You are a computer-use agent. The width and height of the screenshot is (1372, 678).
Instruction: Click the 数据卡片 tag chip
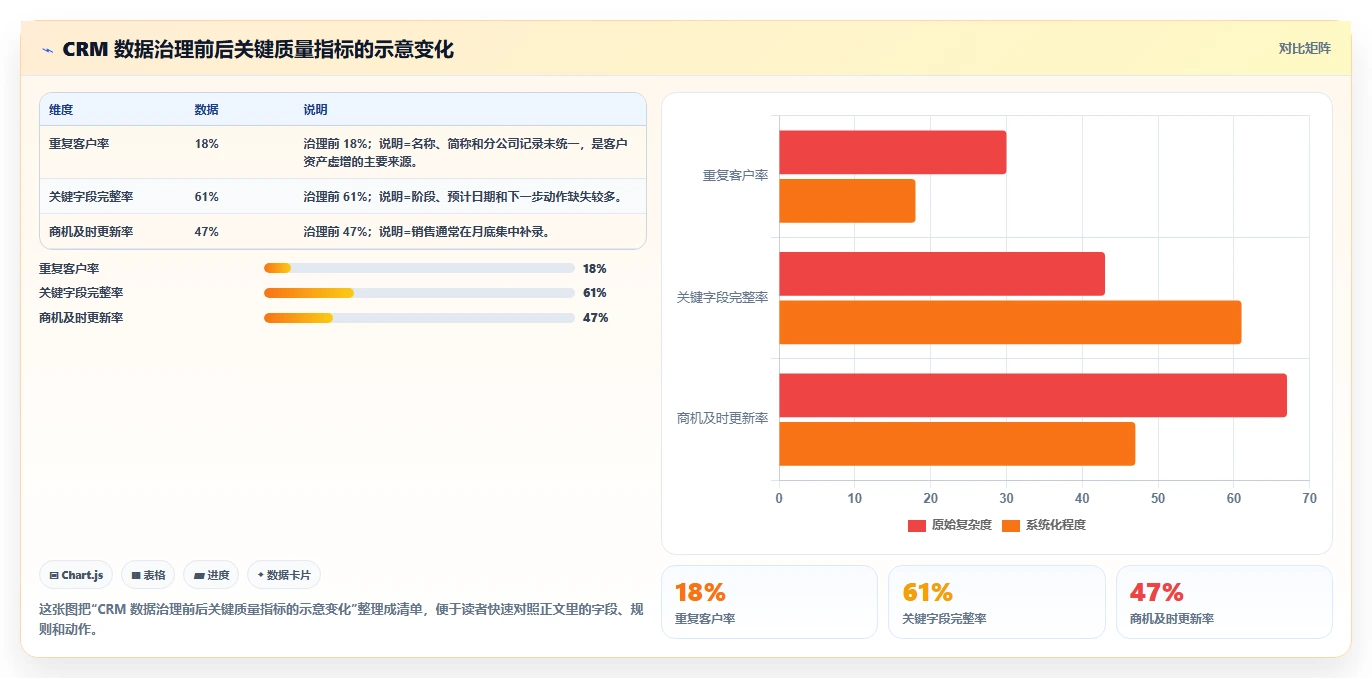(284, 575)
